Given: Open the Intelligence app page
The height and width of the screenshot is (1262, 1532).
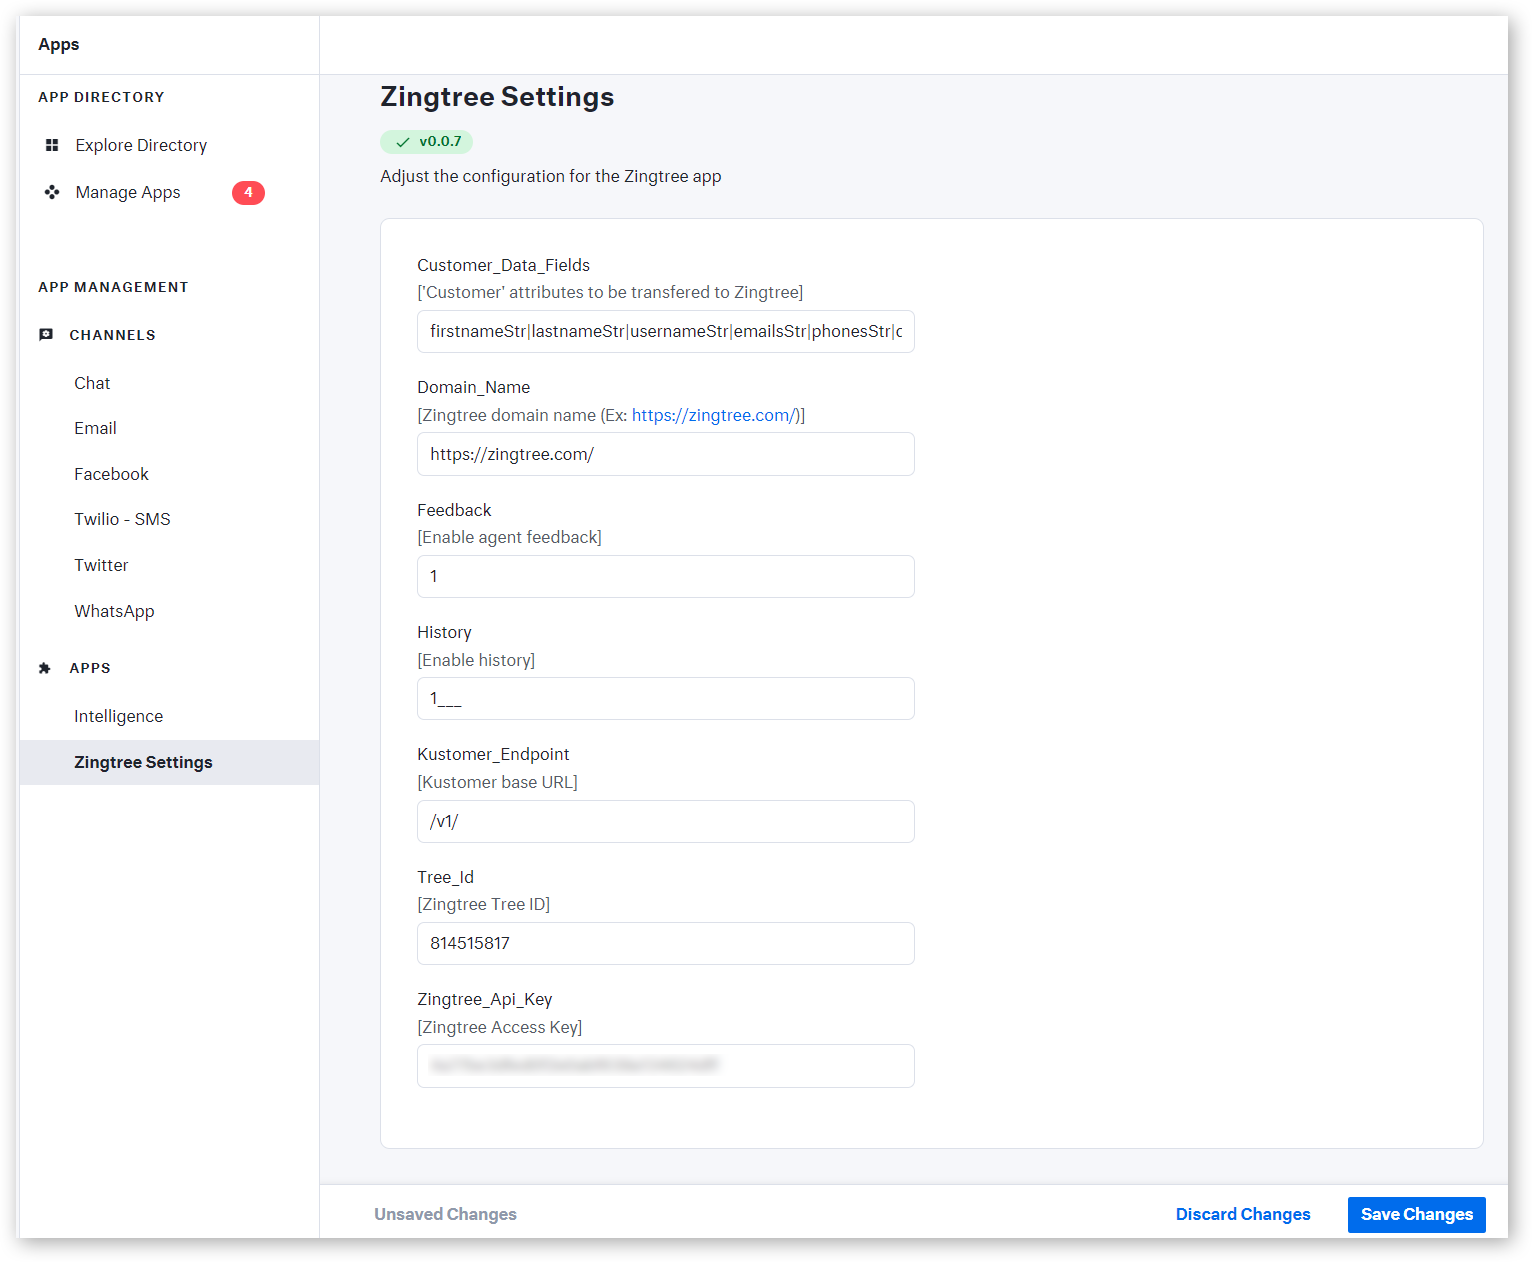Looking at the screenshot, I should [118, 716].
